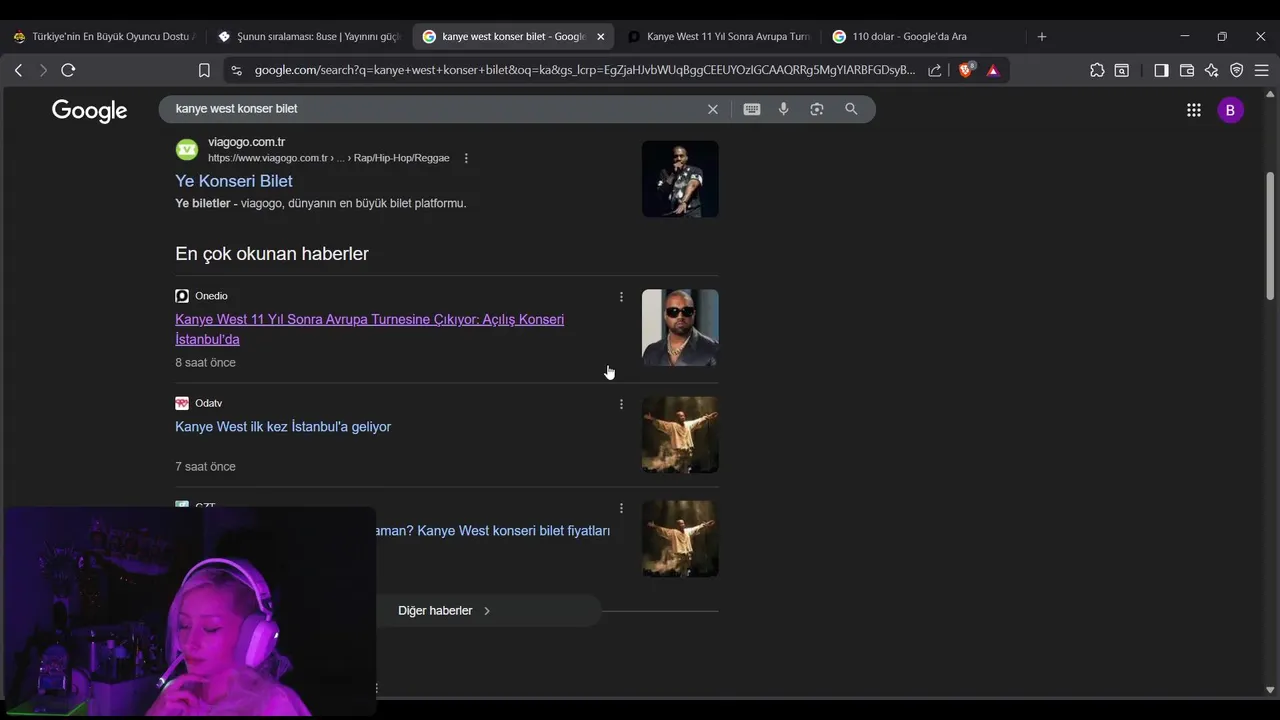Screen dimensions: 1280x720
Task: Click the address bar URL
Action: (x=585, y=70)
